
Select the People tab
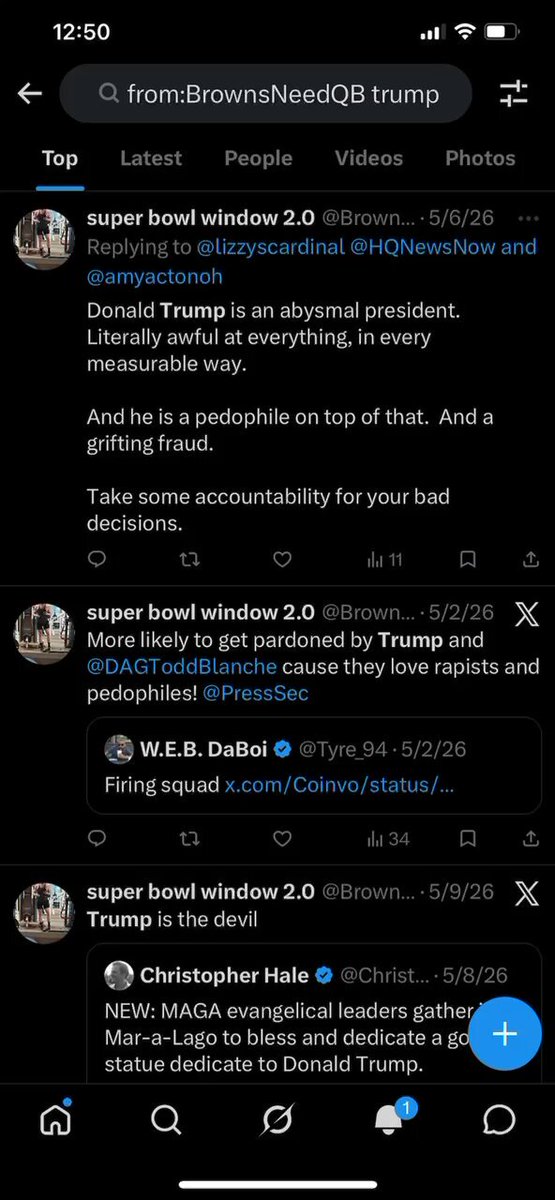[x=258, y=158]
